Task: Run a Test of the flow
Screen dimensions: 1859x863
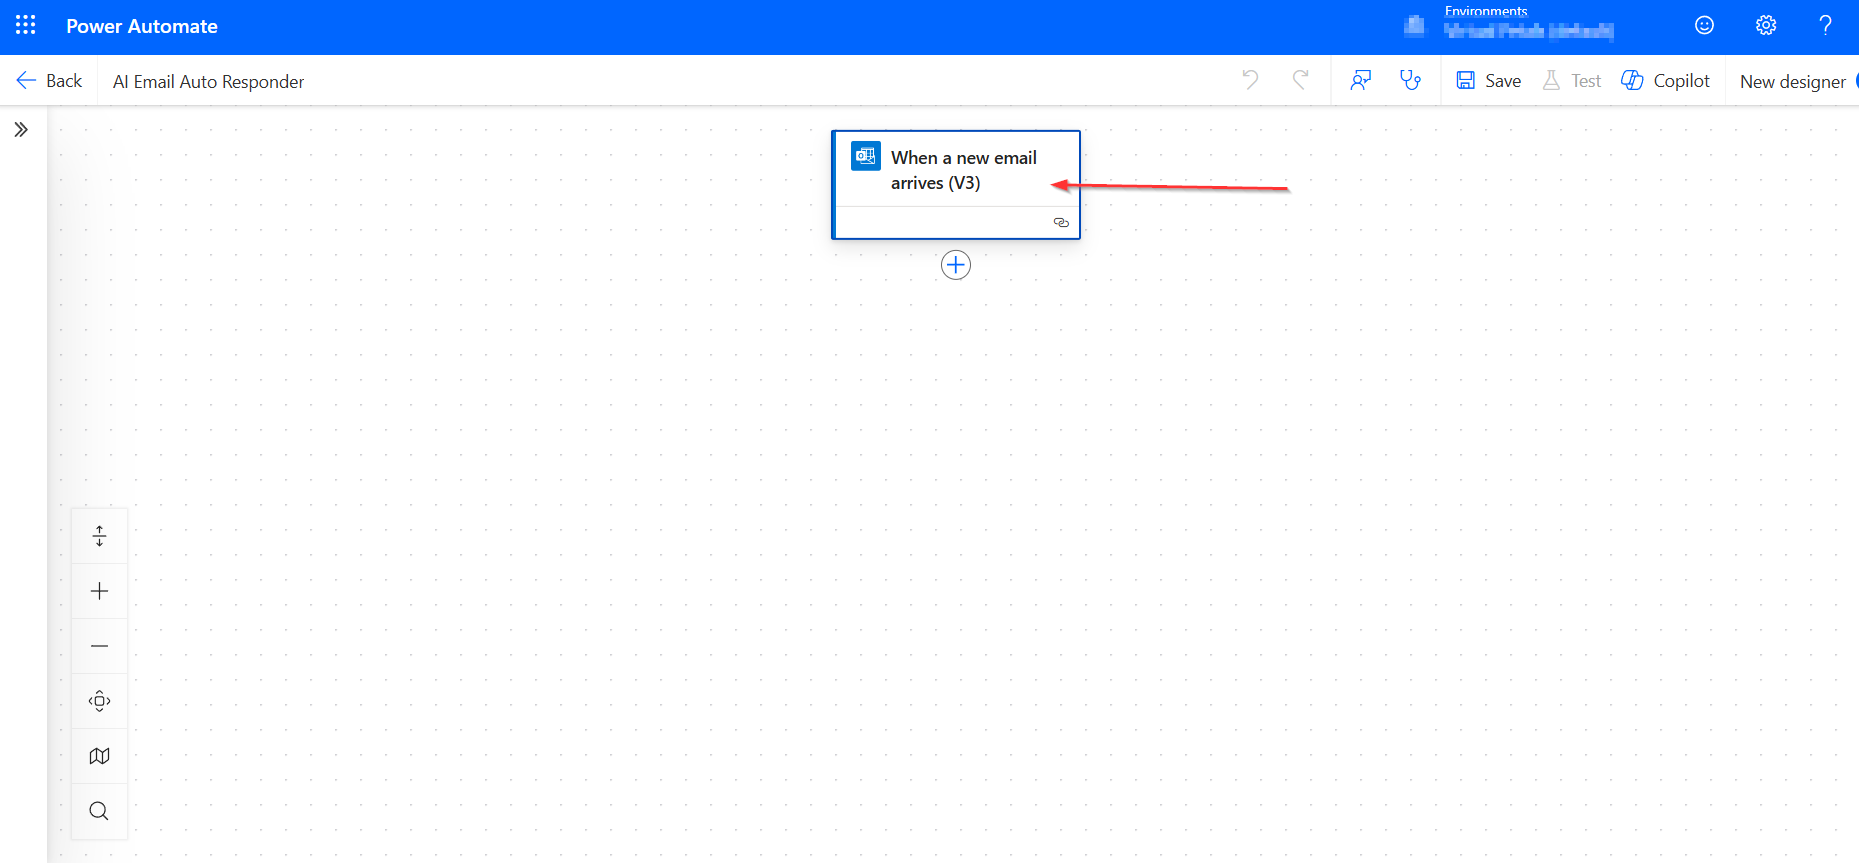Action: tap(1572, 81)
